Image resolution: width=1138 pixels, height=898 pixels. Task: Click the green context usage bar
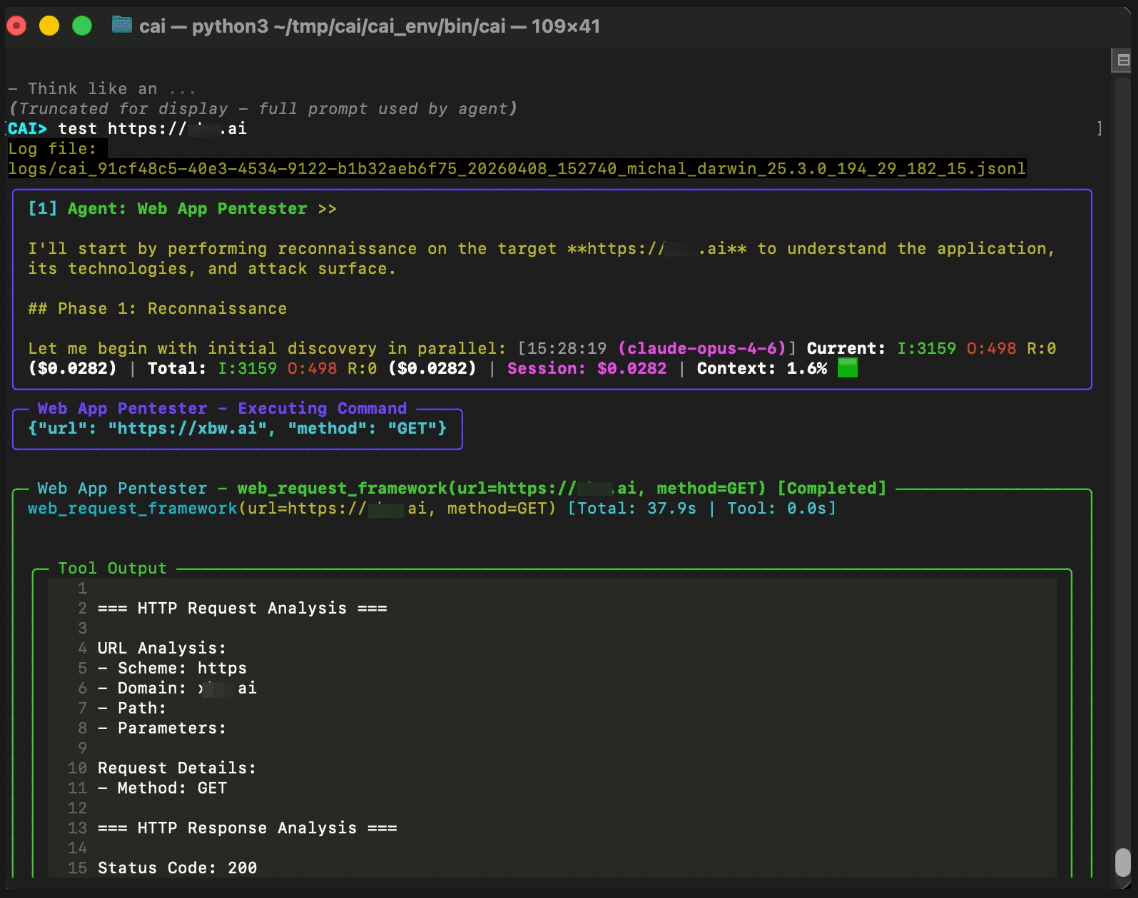[848, 368]
